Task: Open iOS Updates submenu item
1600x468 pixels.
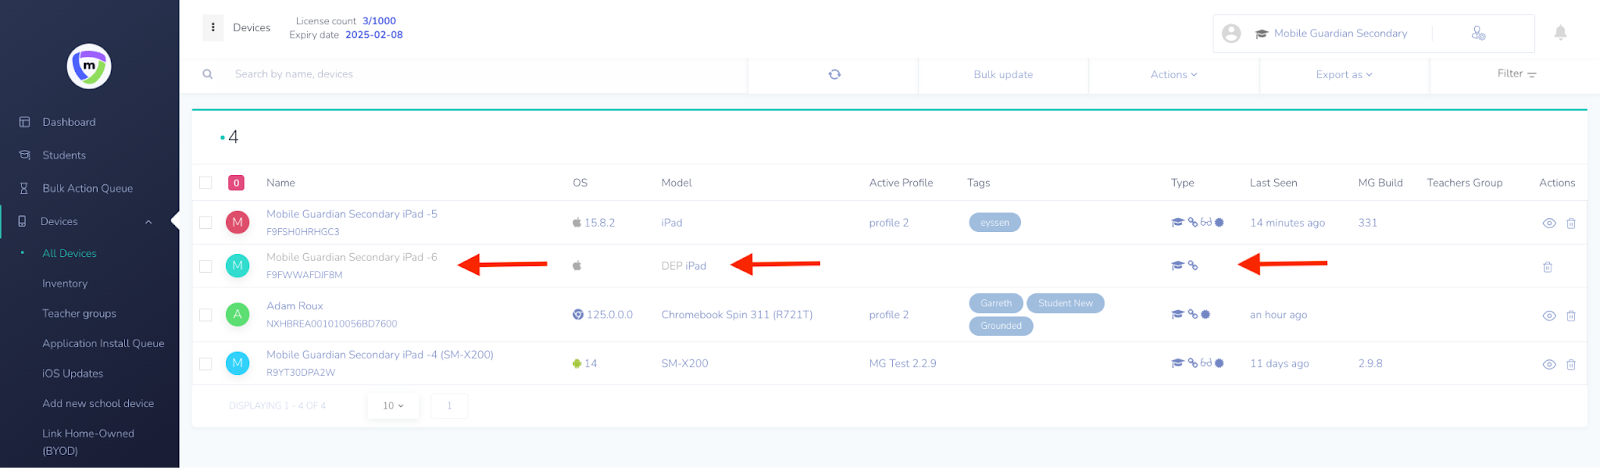Action: 72,373
